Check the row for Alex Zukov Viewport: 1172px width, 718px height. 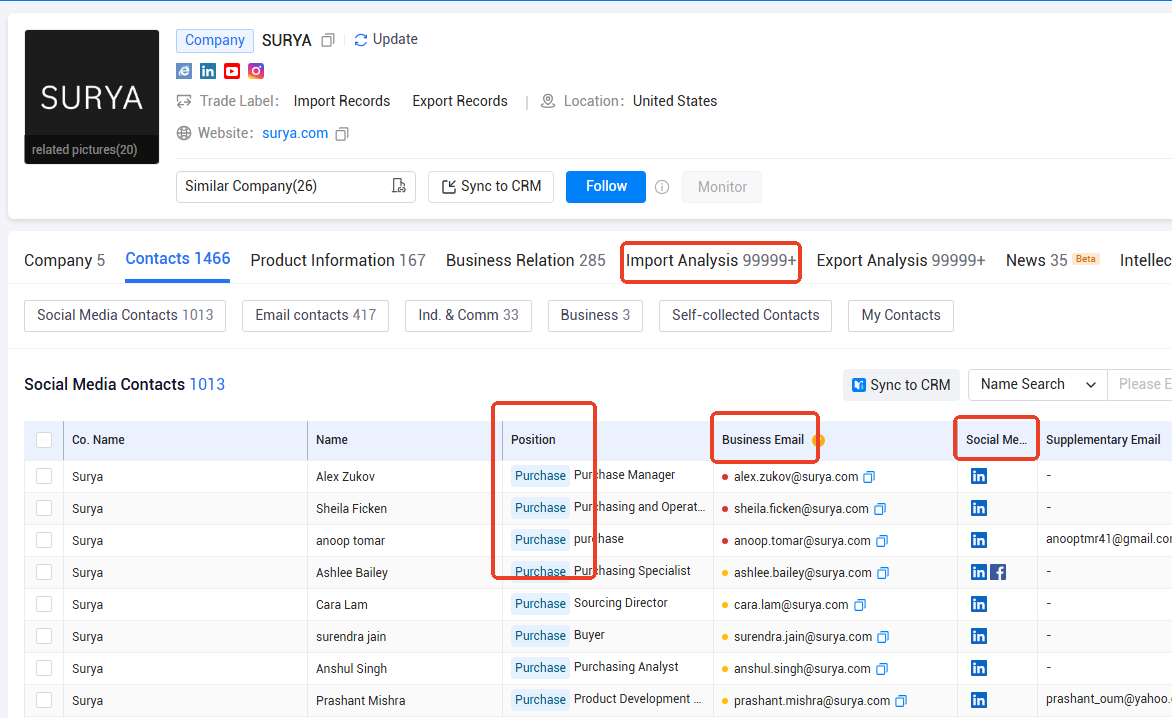pos(44,476)
